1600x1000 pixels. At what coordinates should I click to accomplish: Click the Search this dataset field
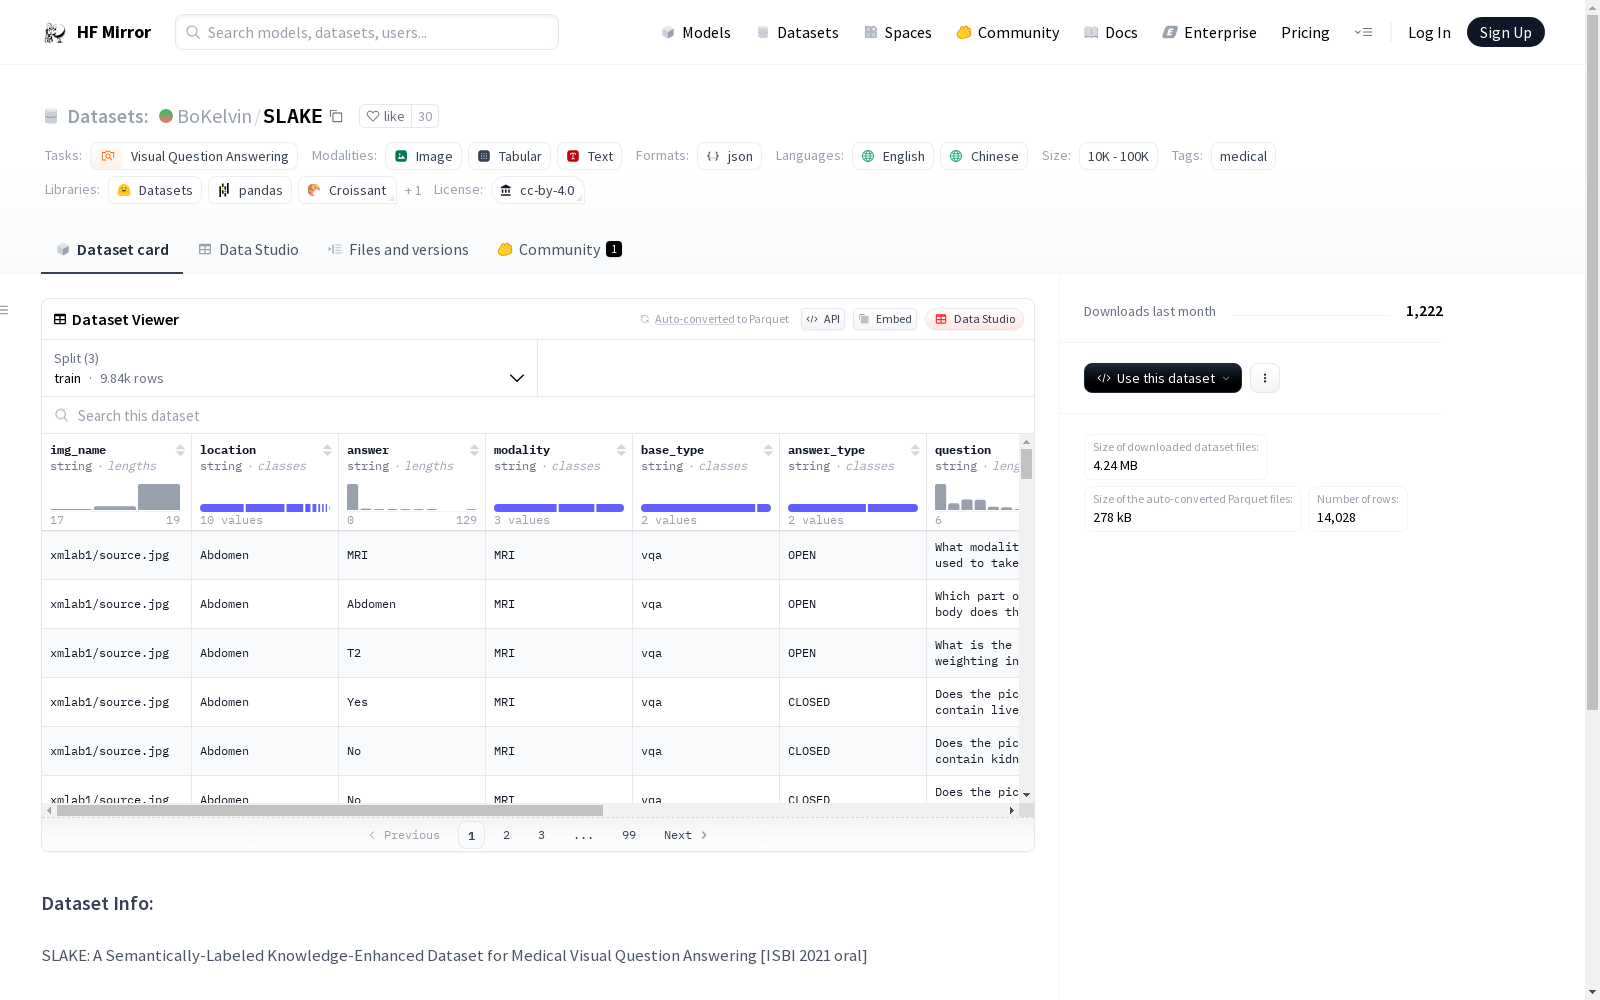[538, 416]
